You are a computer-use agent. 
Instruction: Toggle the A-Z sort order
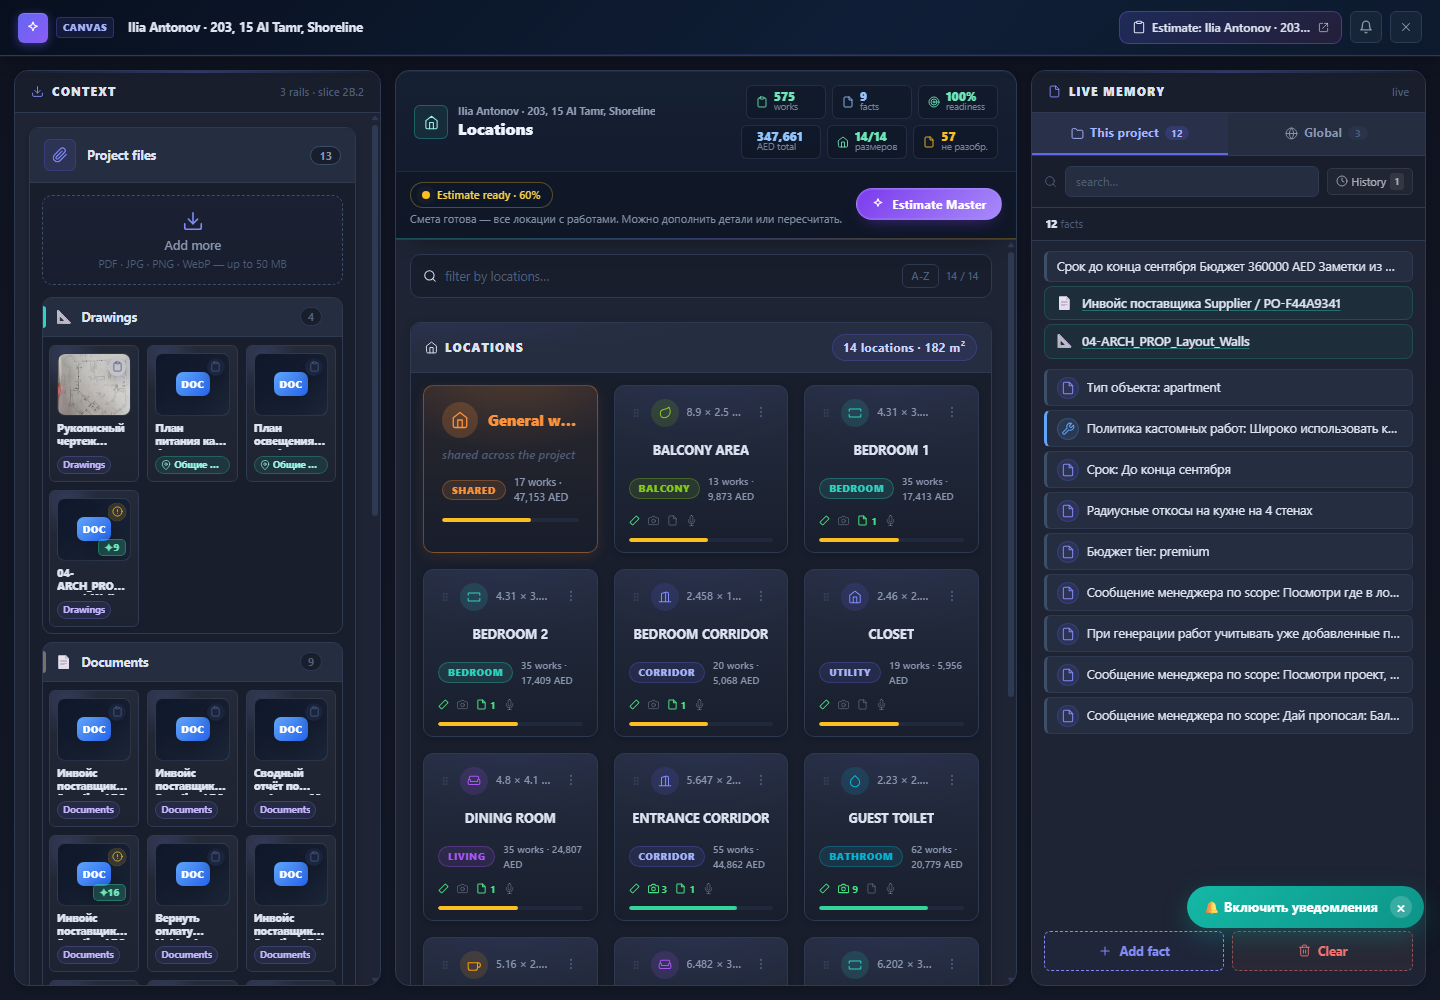point(920,276)
